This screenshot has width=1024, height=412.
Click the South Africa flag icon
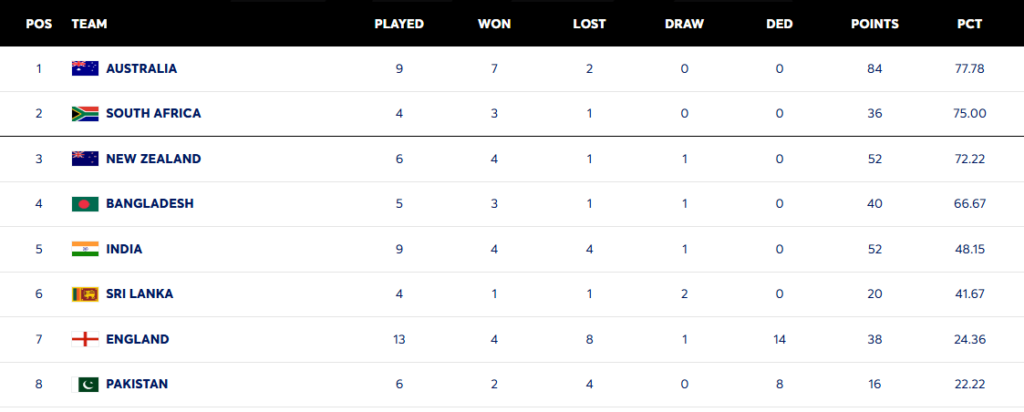pos(85,114)
